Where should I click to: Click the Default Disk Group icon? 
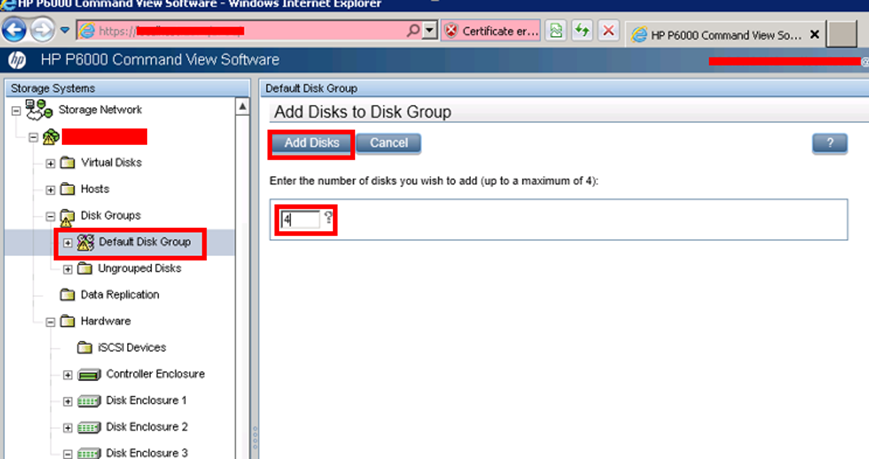click(x=85, y=242)
